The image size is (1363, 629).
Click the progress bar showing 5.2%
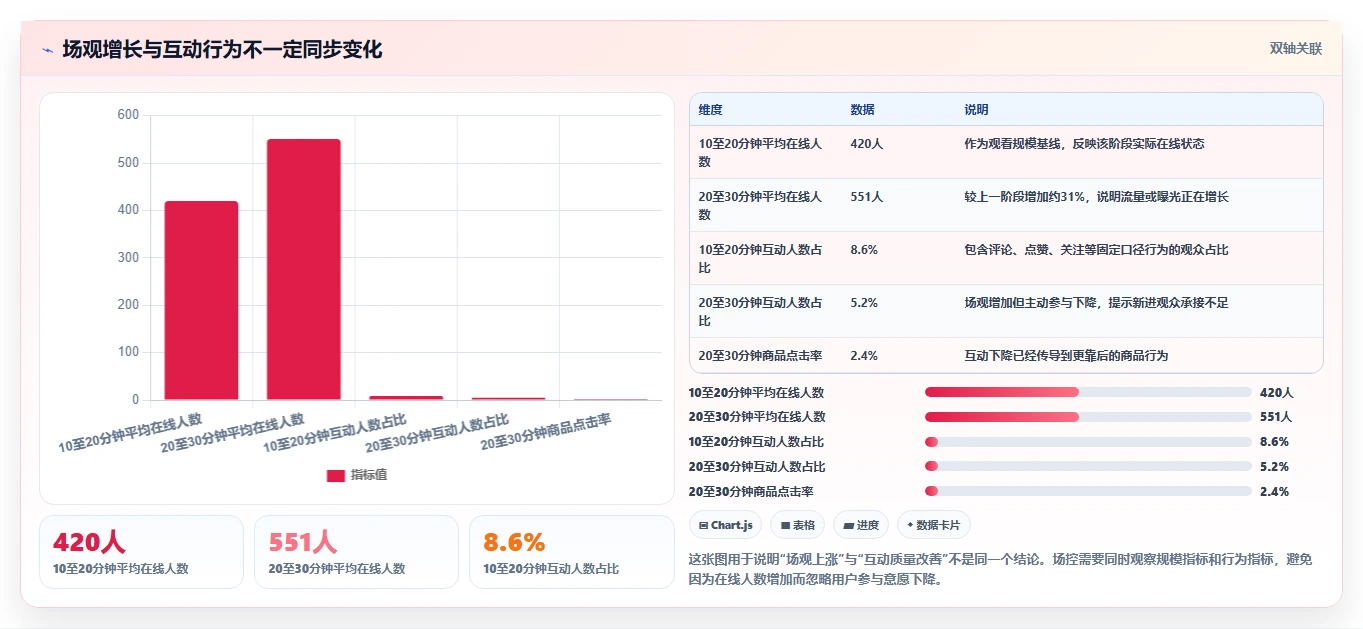(1088, 466)
